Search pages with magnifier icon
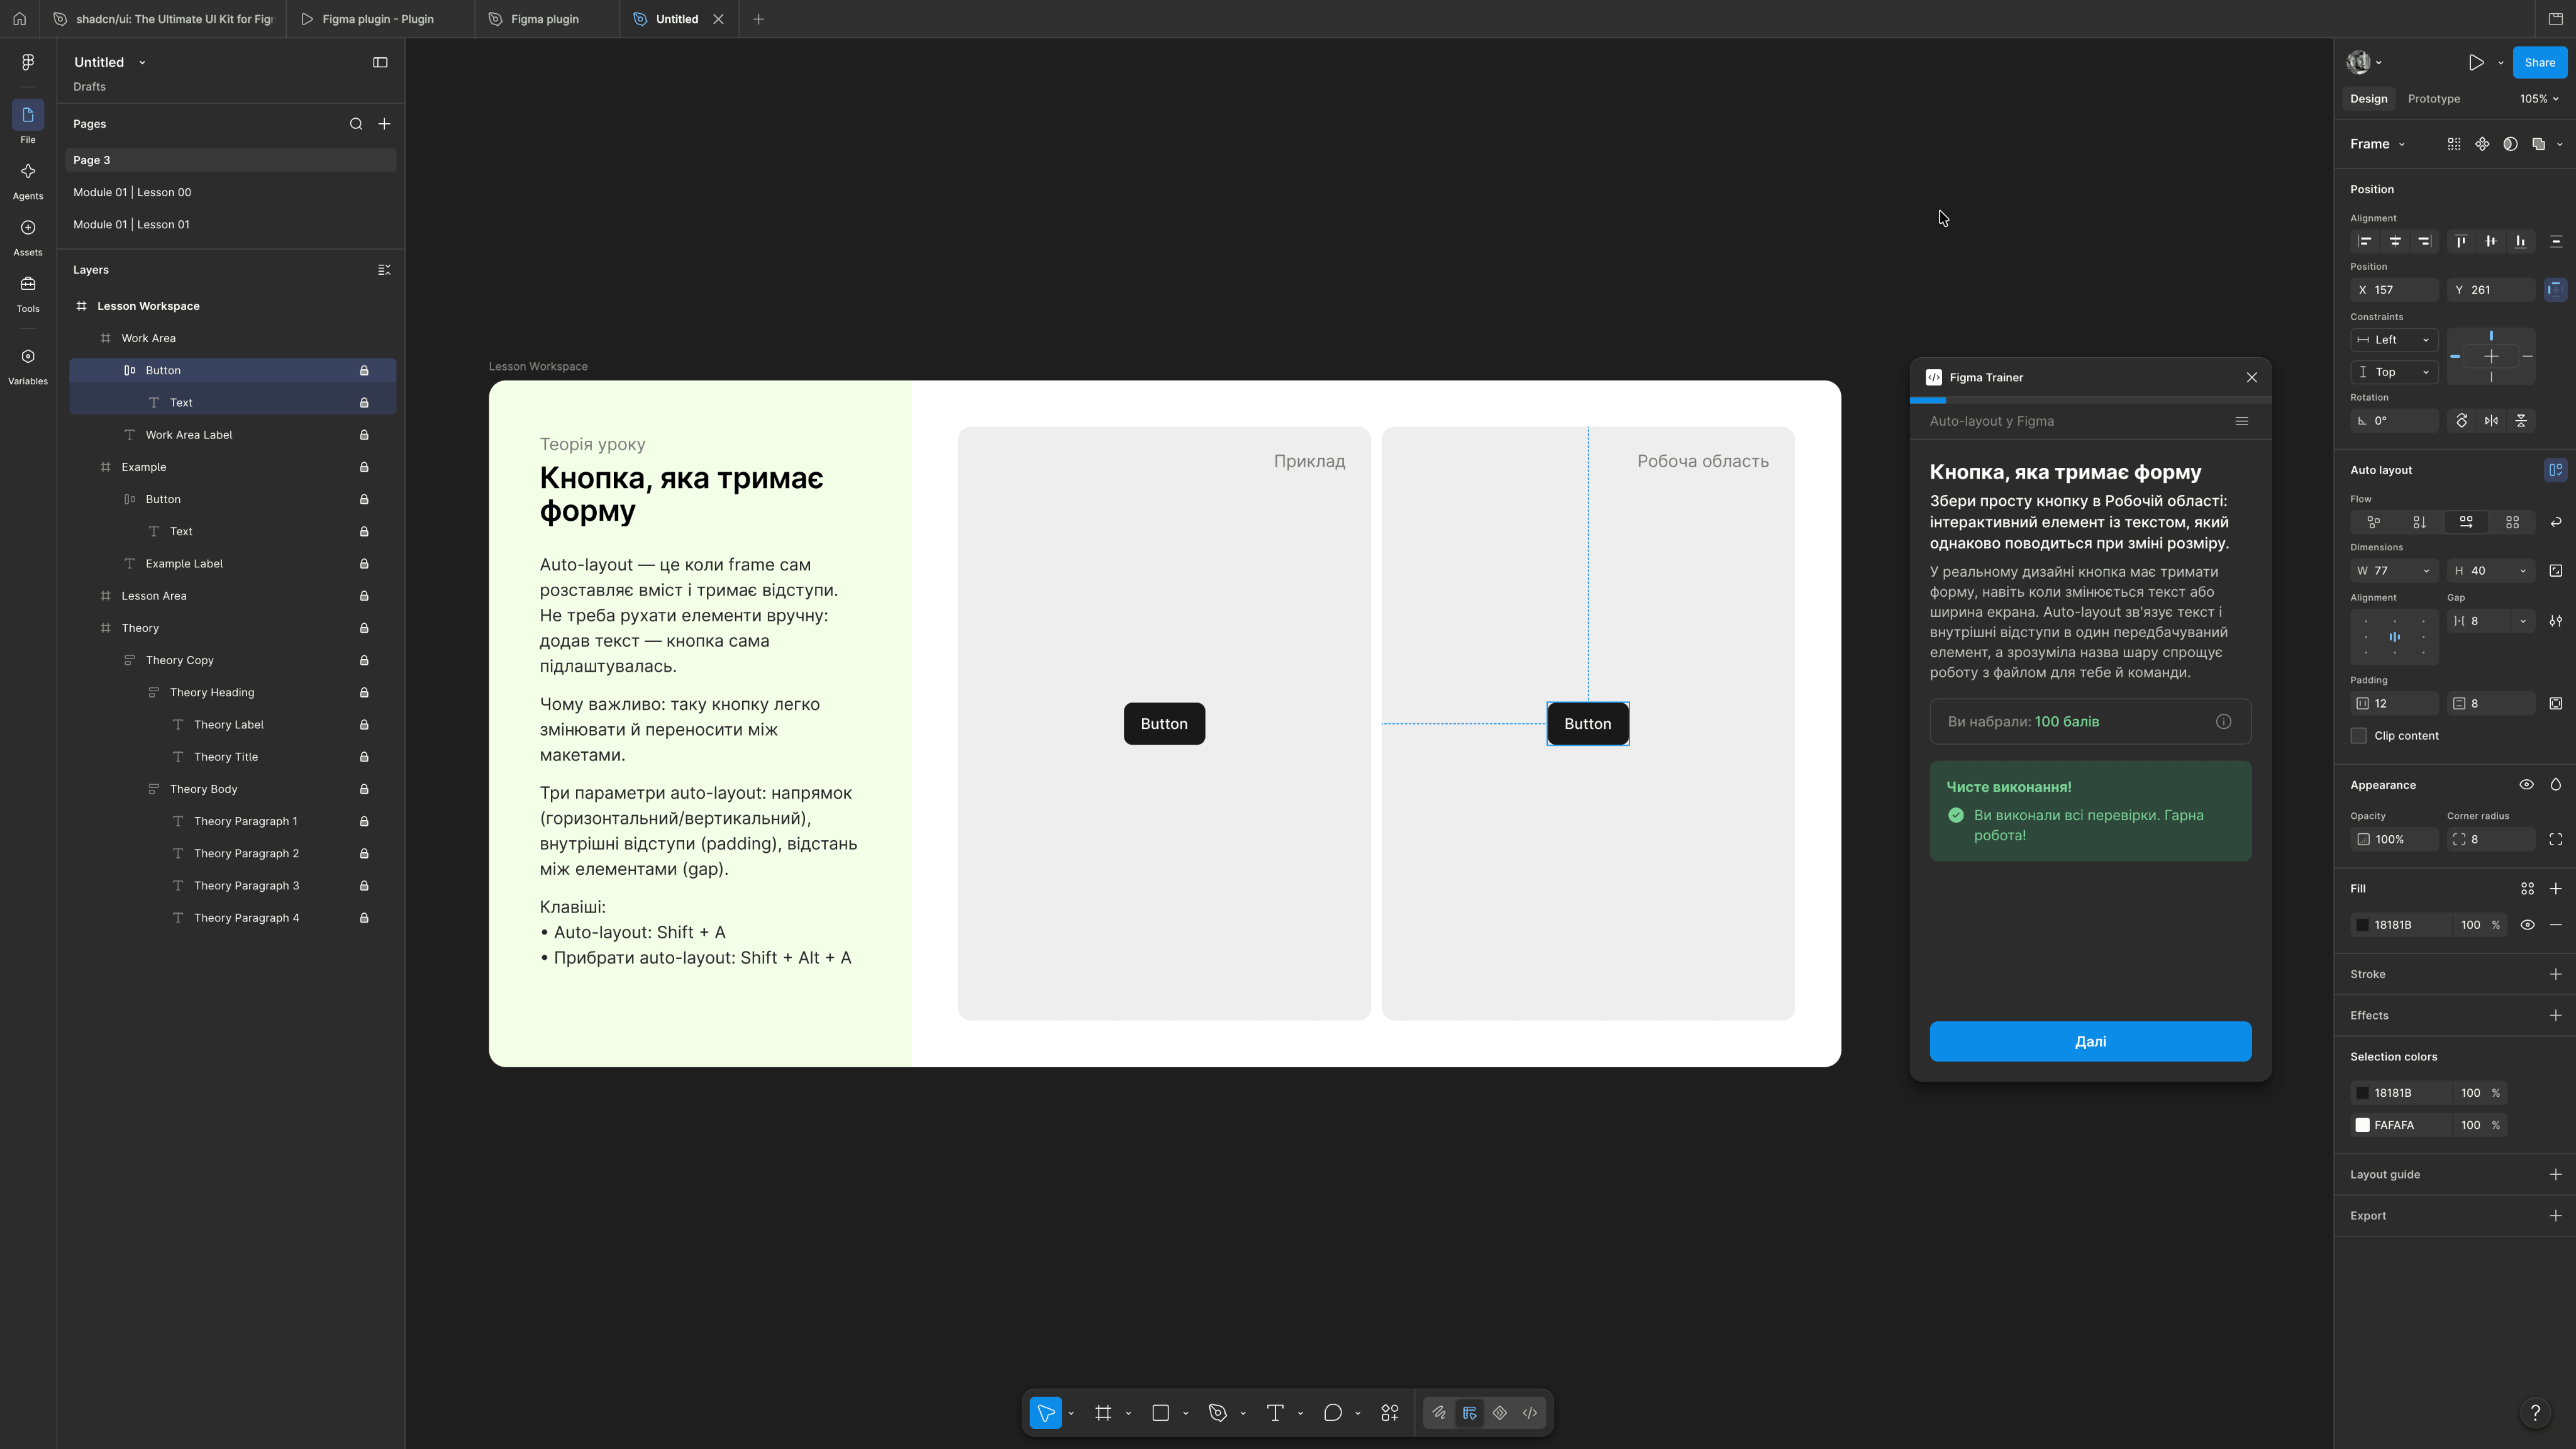This screenshot has width=2576, height=1449. (x=356, y=124)
